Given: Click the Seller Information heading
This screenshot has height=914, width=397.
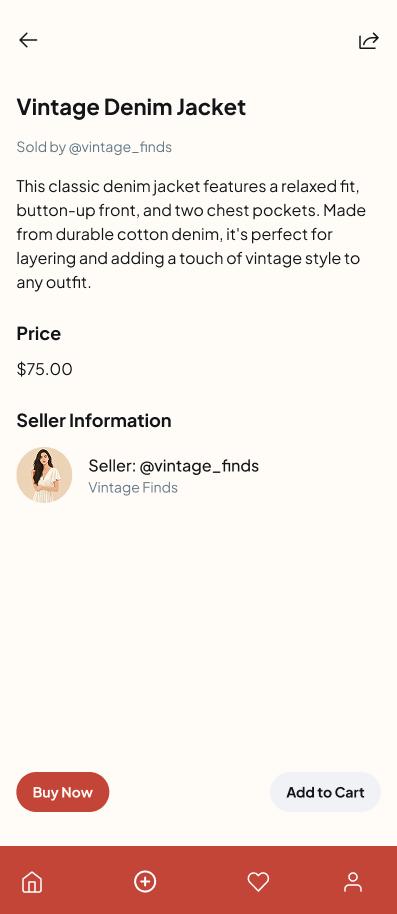Looking at the screenshot, I should pyautogui.click(x=94, y=420).
